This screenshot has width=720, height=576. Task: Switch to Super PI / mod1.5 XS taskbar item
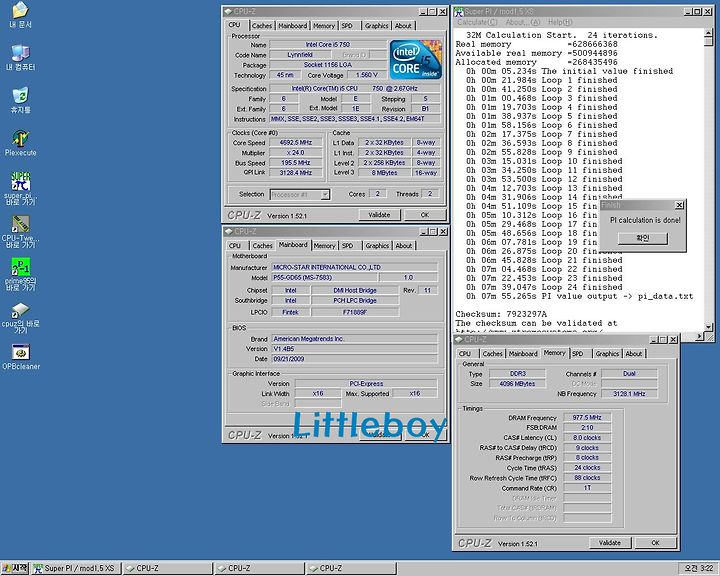76,568
